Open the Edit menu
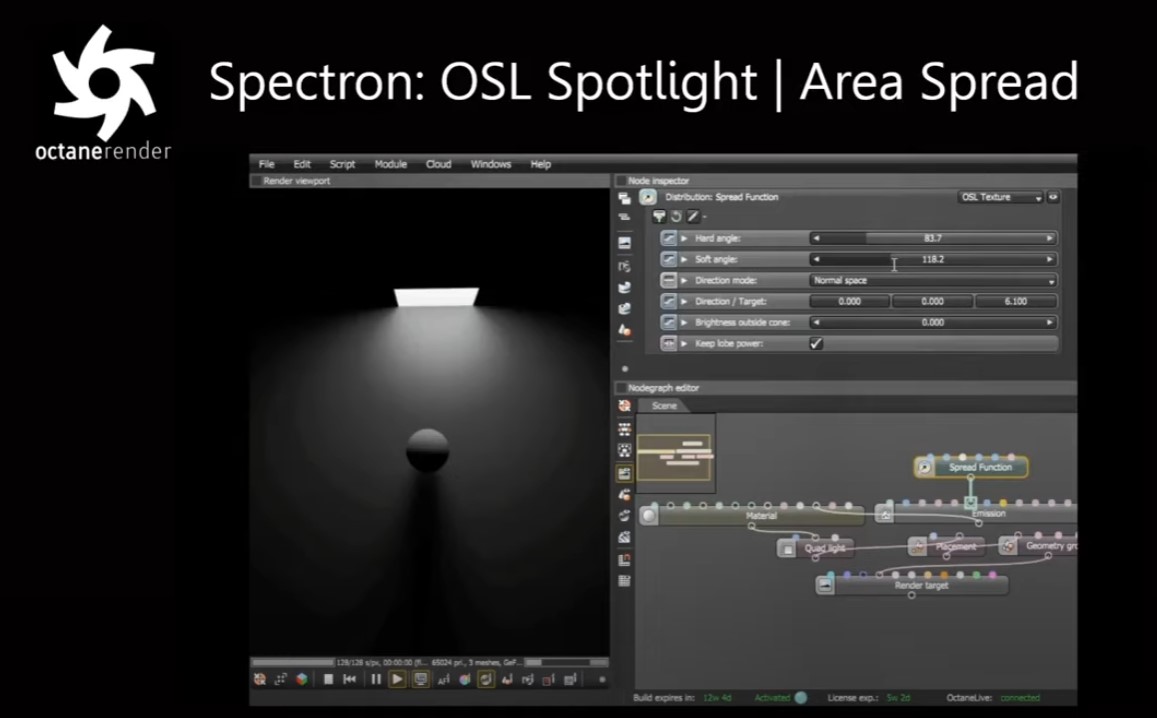 302,164
